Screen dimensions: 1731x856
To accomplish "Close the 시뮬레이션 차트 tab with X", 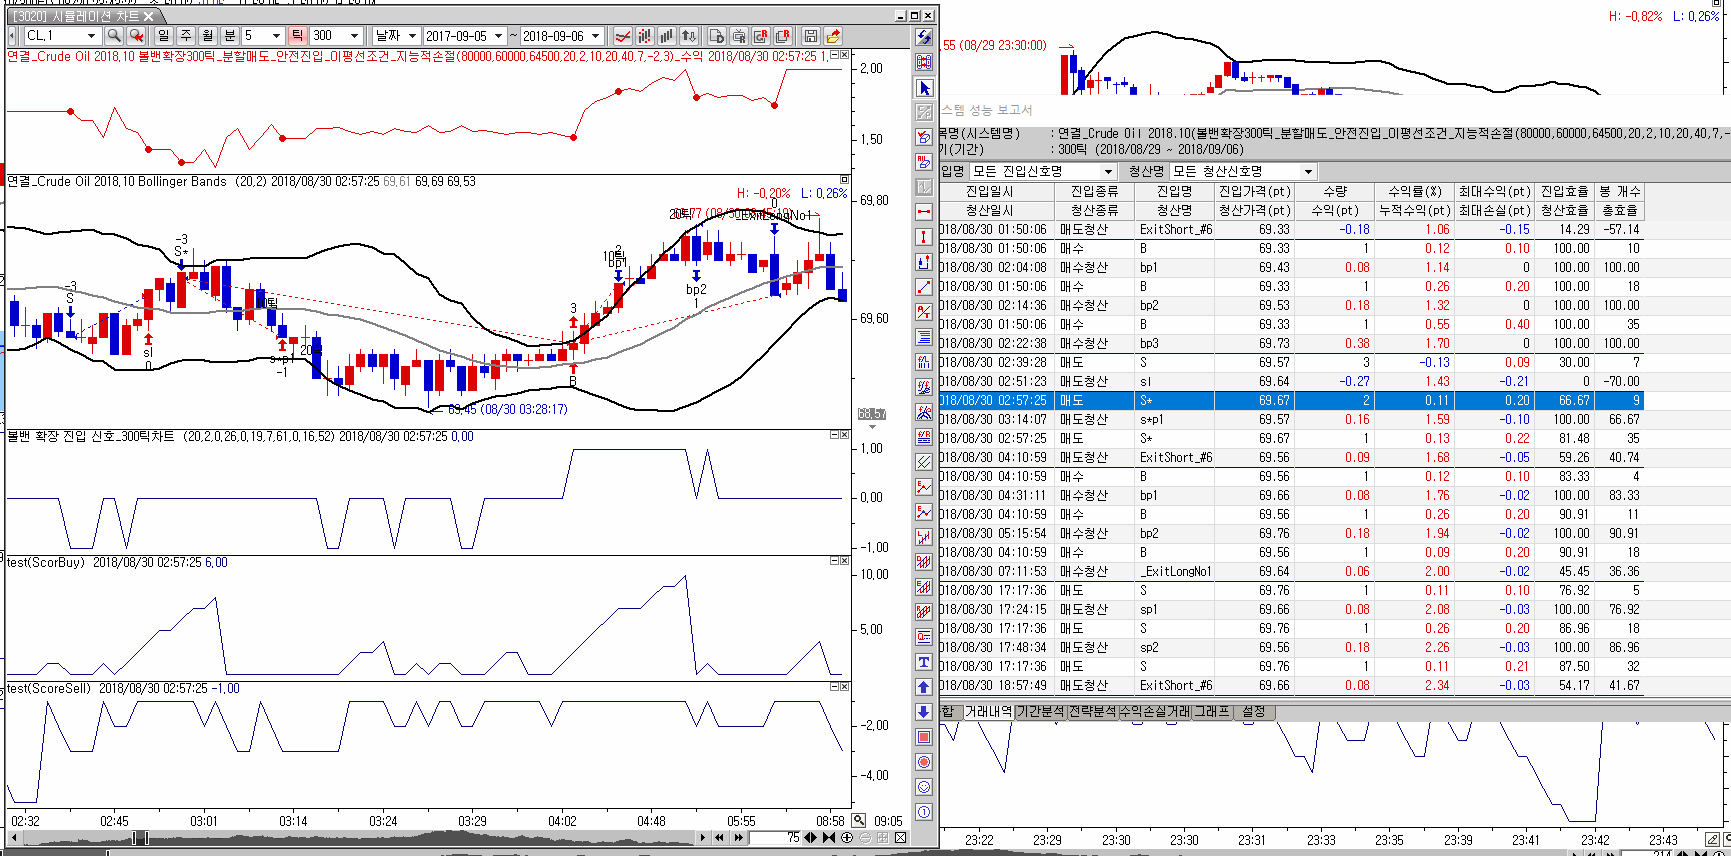I will [149, 17].
